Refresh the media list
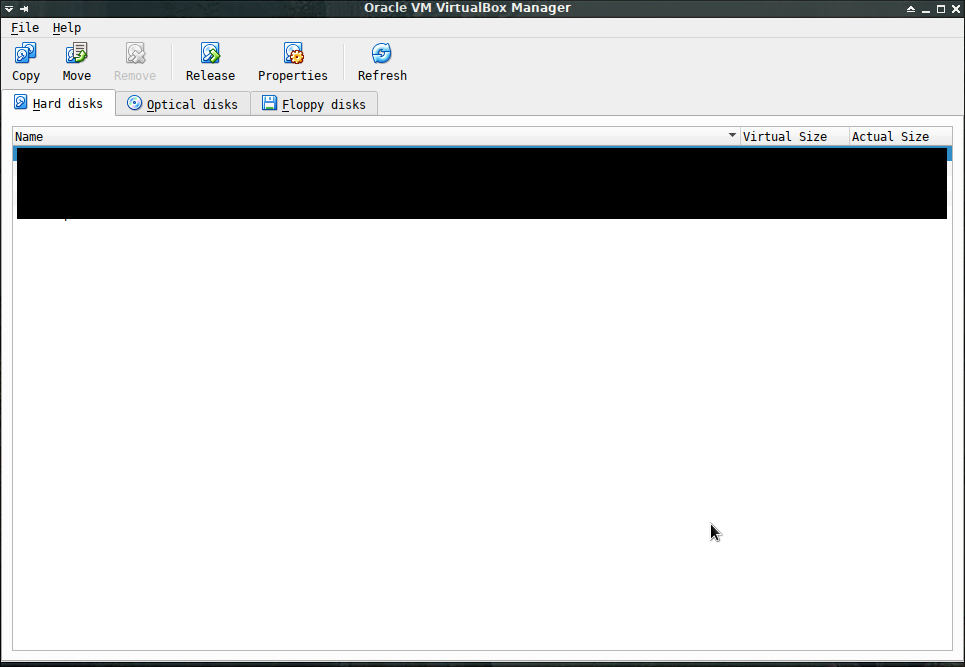Screen dimensions: 965x667 tap(382, 62)
